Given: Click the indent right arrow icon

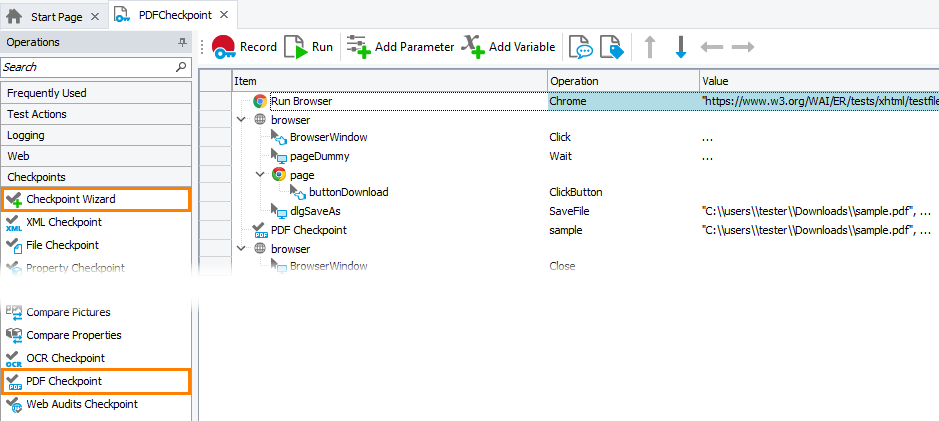Looking at the screenshot, I should coord(742,47).
